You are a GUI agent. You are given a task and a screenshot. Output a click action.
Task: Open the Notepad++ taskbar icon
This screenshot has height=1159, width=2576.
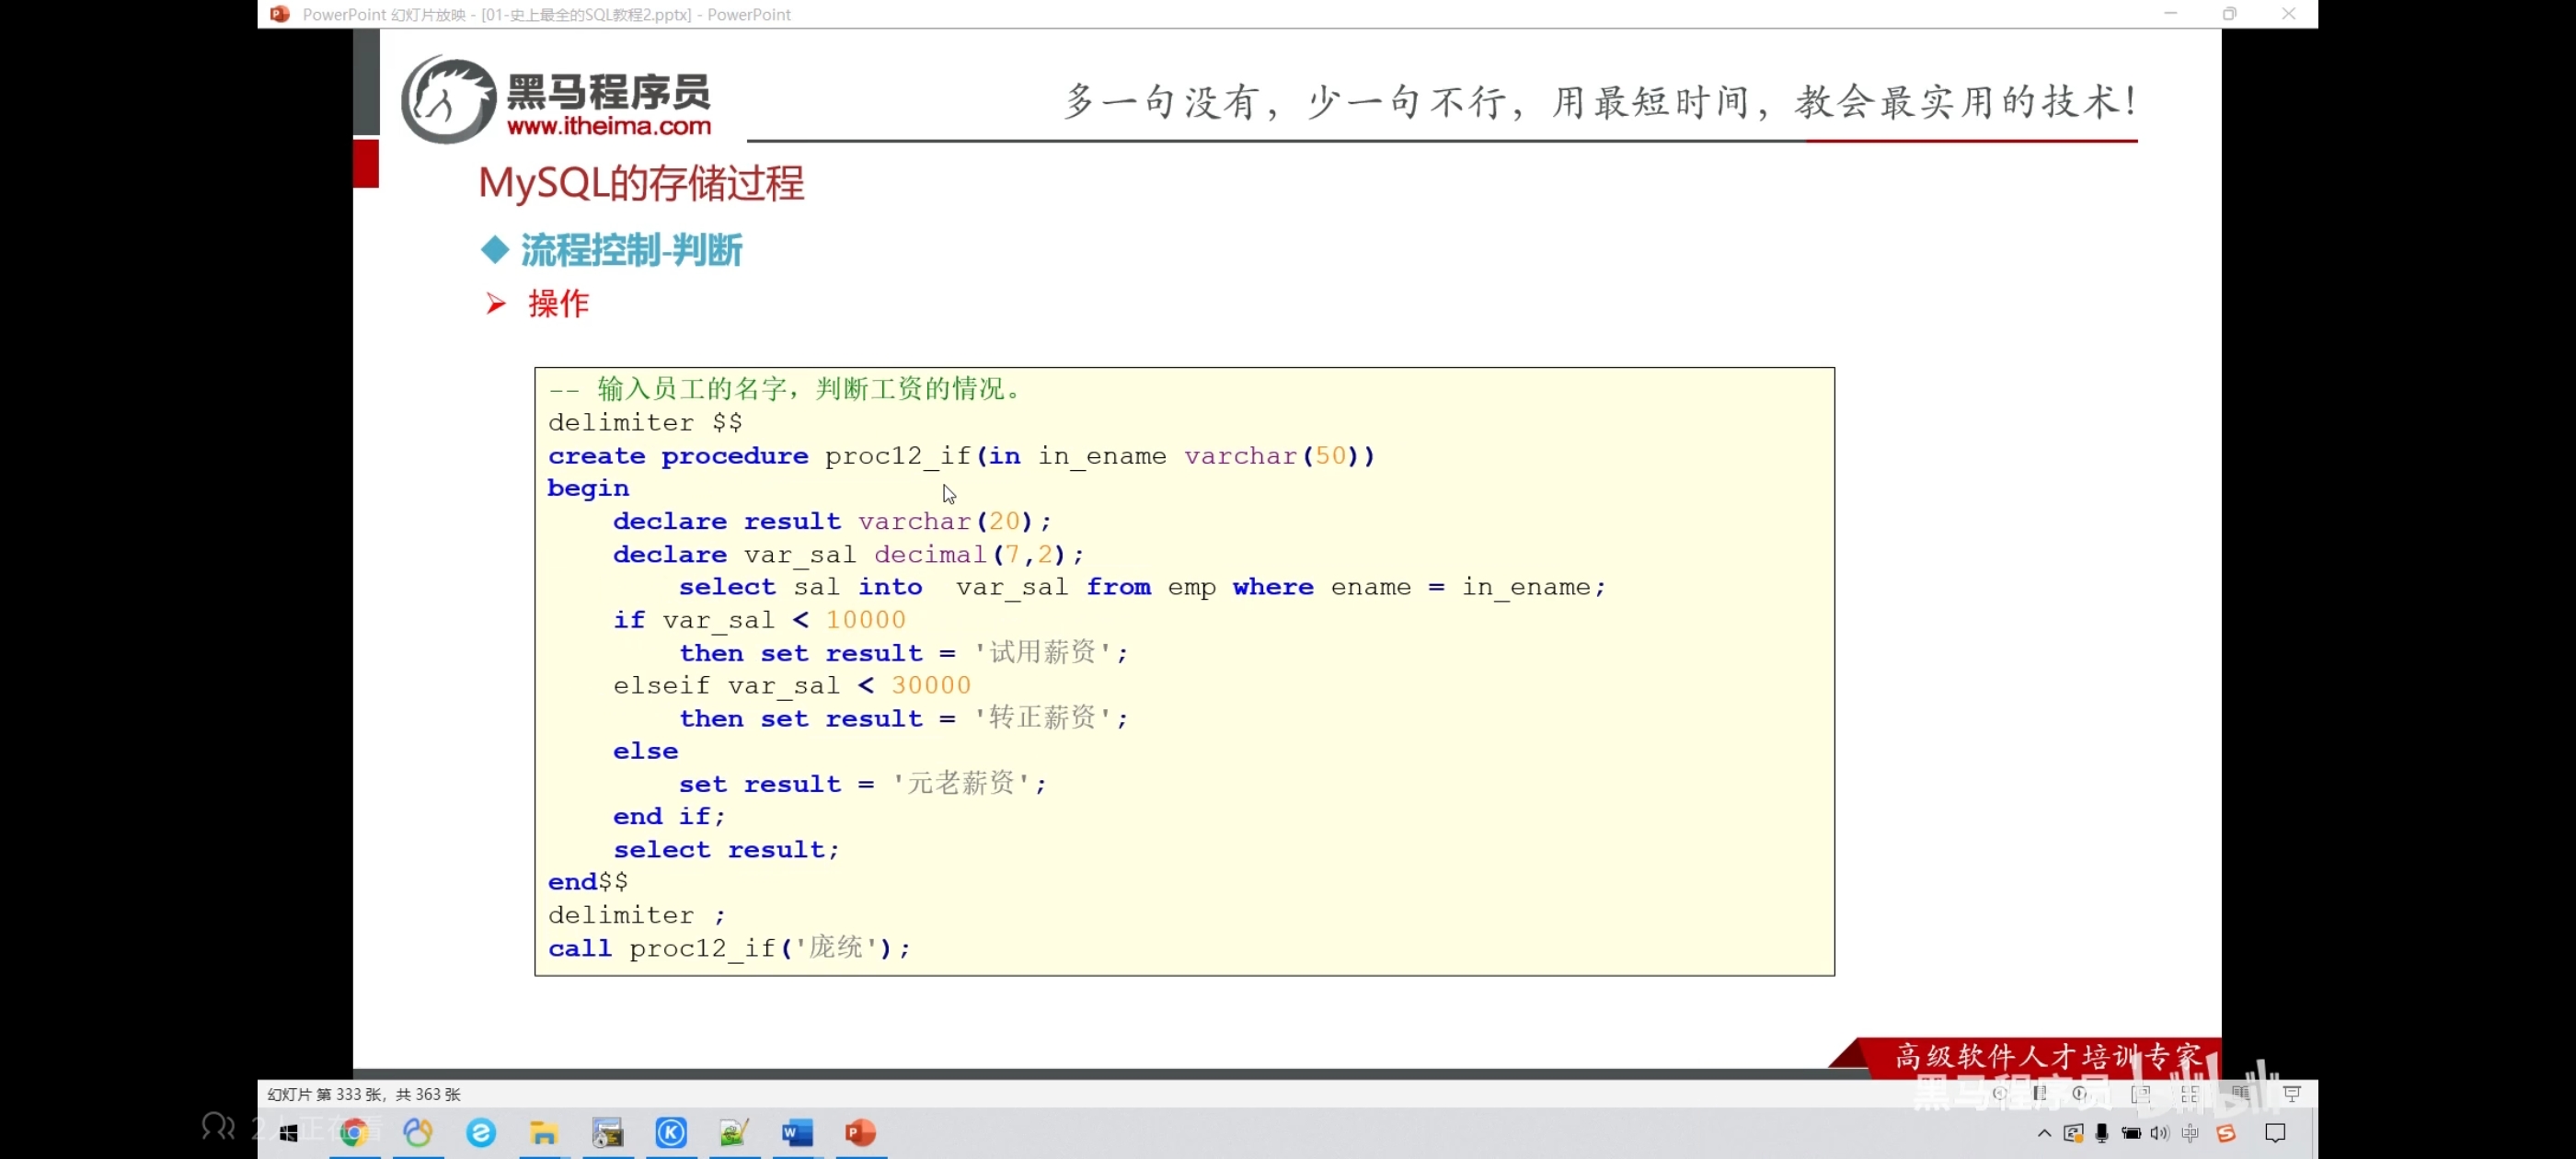(x=734, y=1133)
